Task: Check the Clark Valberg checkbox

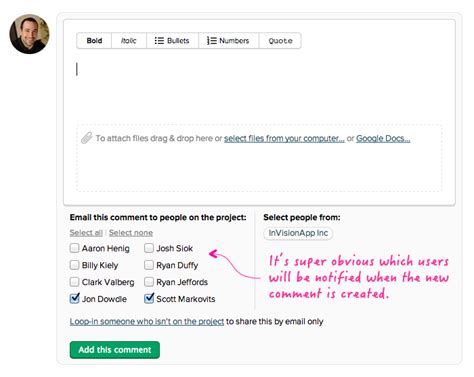Action: click(74, 282)
